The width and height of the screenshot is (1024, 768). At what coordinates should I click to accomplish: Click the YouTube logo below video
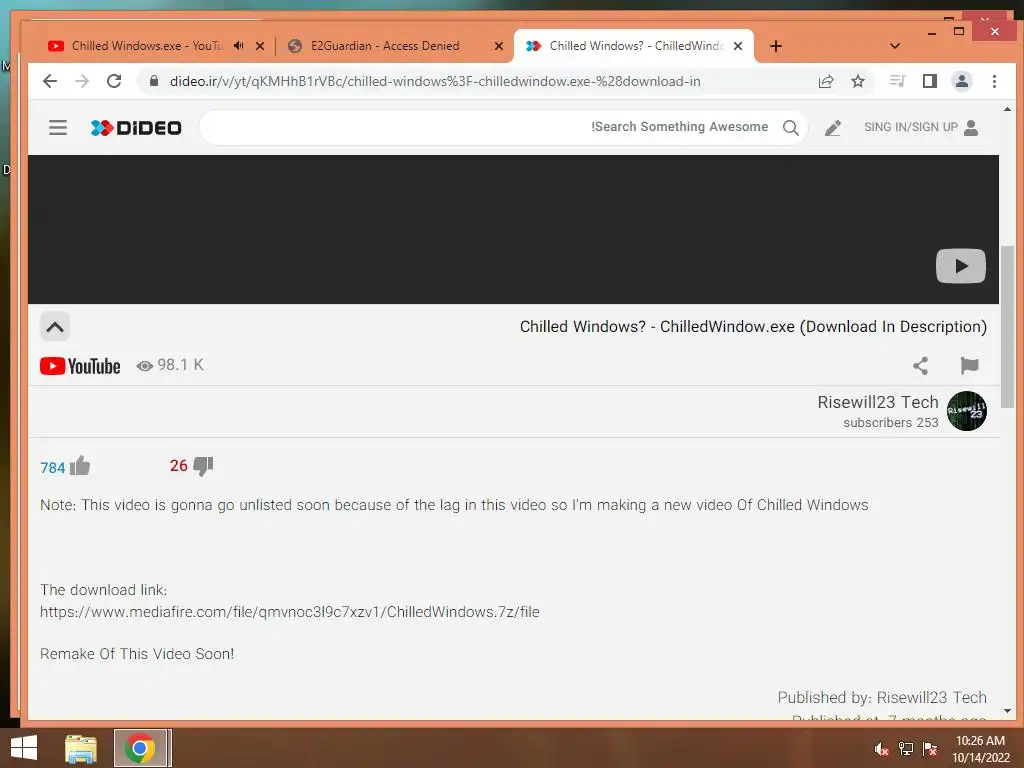click(x=80, y=366)
